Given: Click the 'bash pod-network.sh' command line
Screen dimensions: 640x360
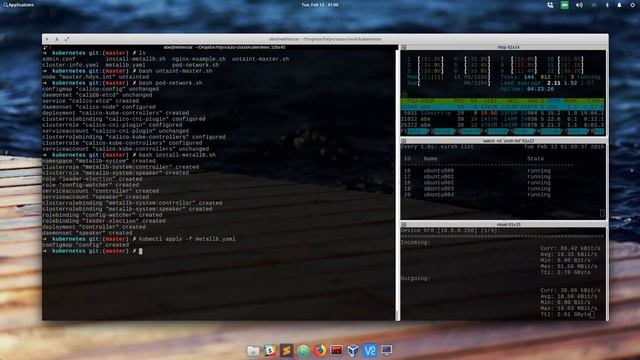Looking at the screenshot, I should (171, 83).
